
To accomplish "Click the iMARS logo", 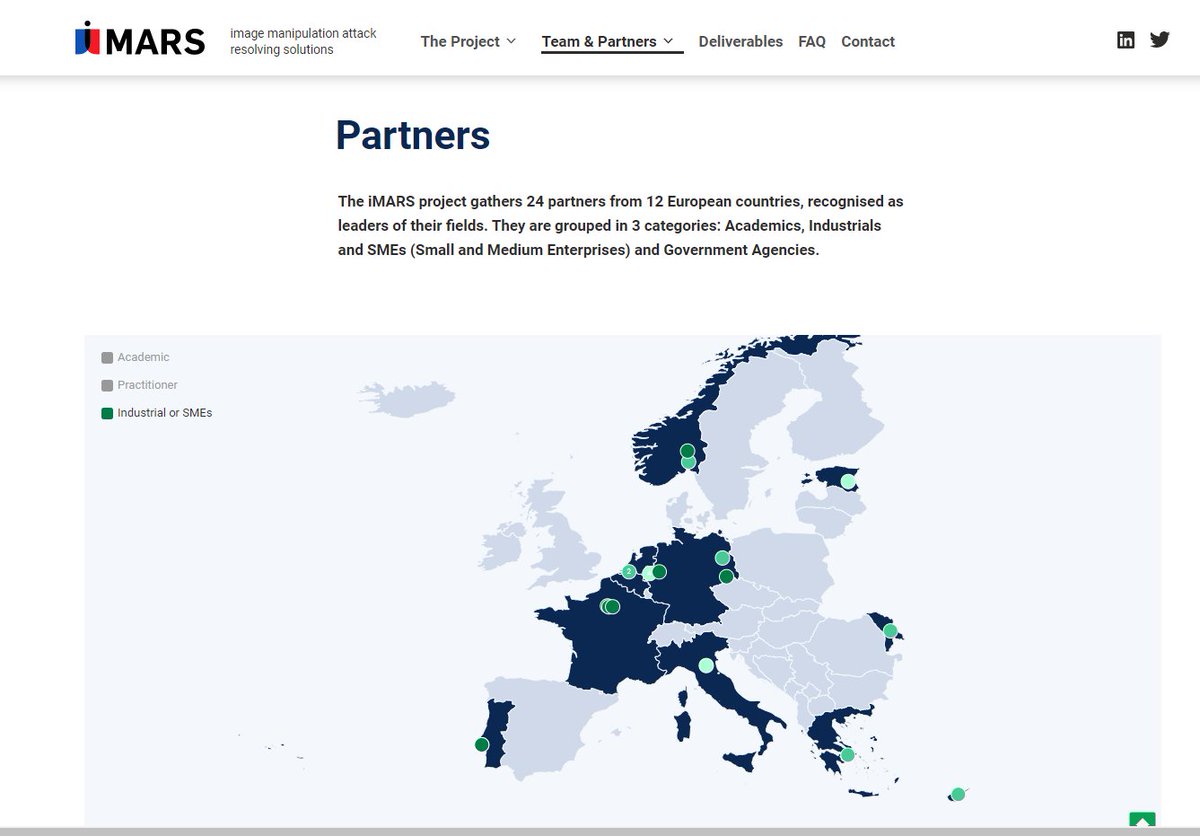I will click(x=139, y=38).
